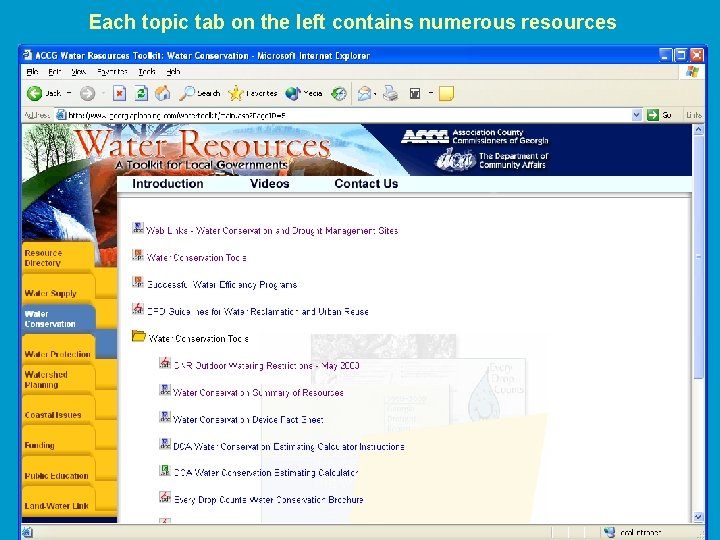Click the pdf icon beside EPD Guidelines
This screenshot has width=720, height=540.
138,309
